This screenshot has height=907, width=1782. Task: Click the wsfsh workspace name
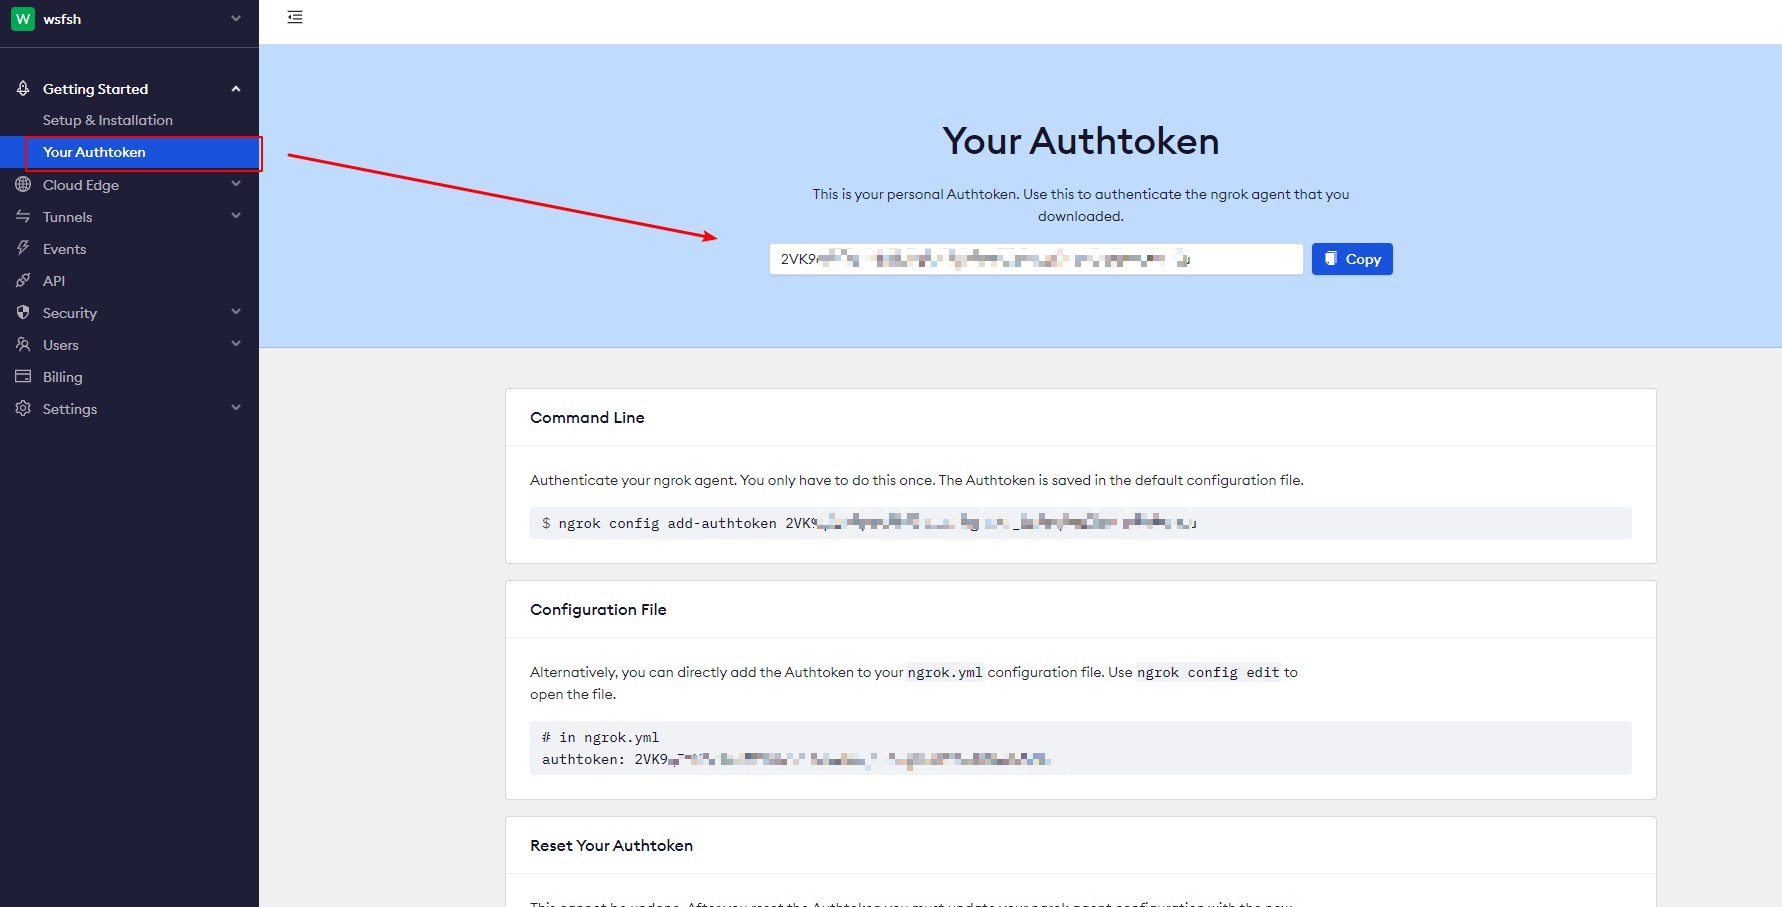click(62, 19)
